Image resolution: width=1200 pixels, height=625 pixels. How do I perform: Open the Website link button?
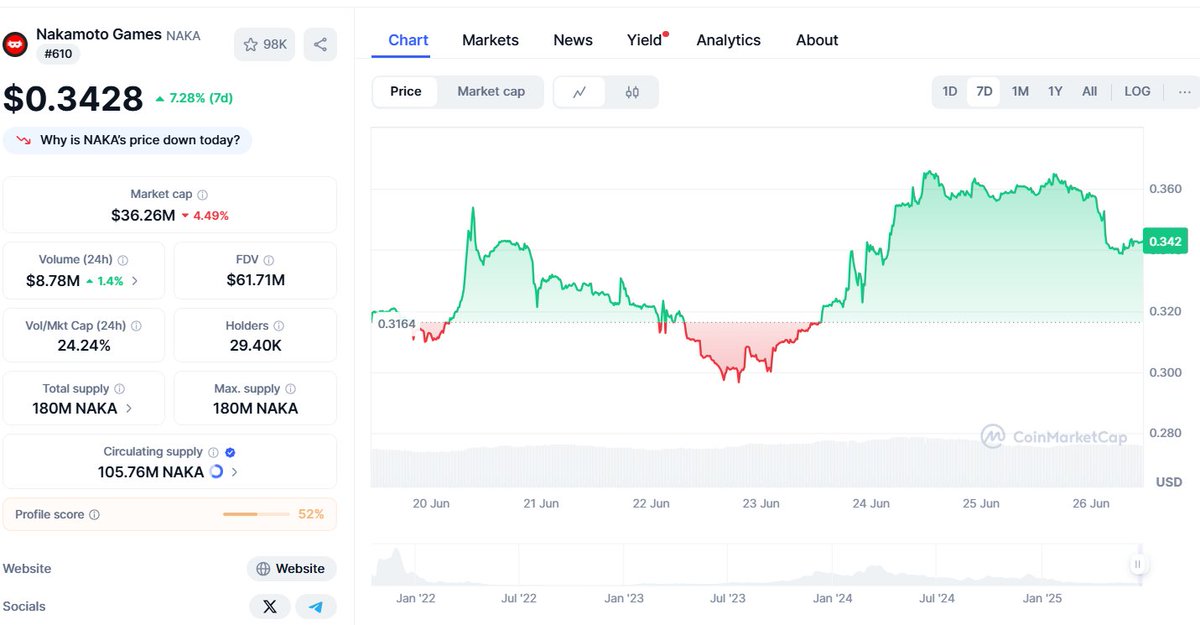[292, 569]
